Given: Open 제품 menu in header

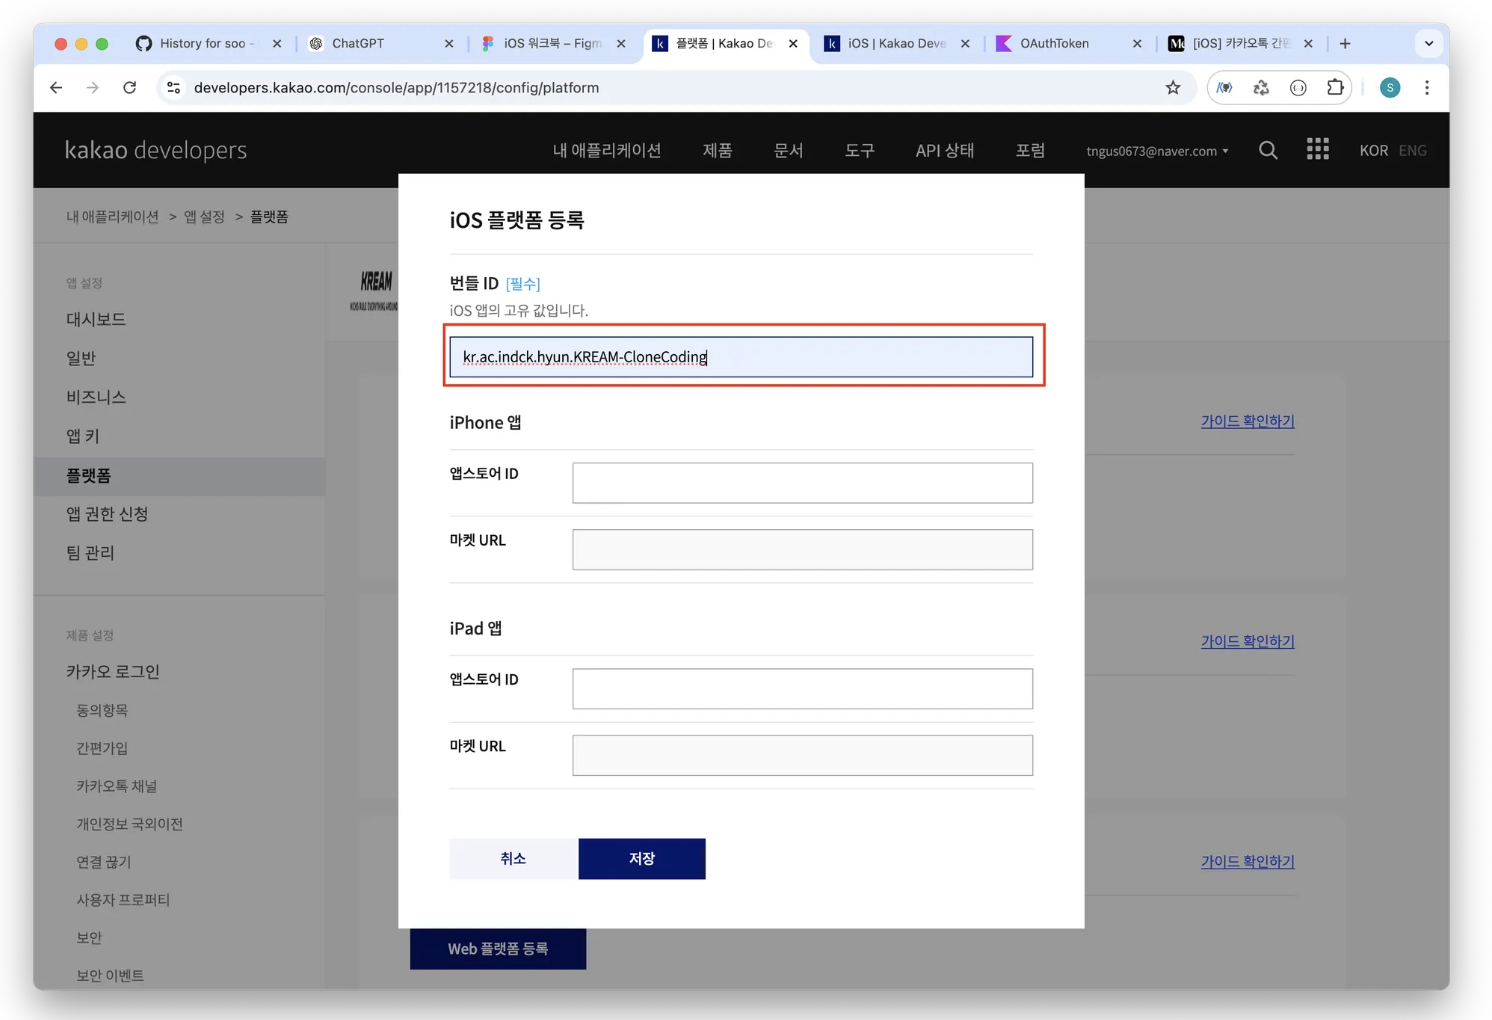Looking at the screenshot, I should (x=717, y=150).
